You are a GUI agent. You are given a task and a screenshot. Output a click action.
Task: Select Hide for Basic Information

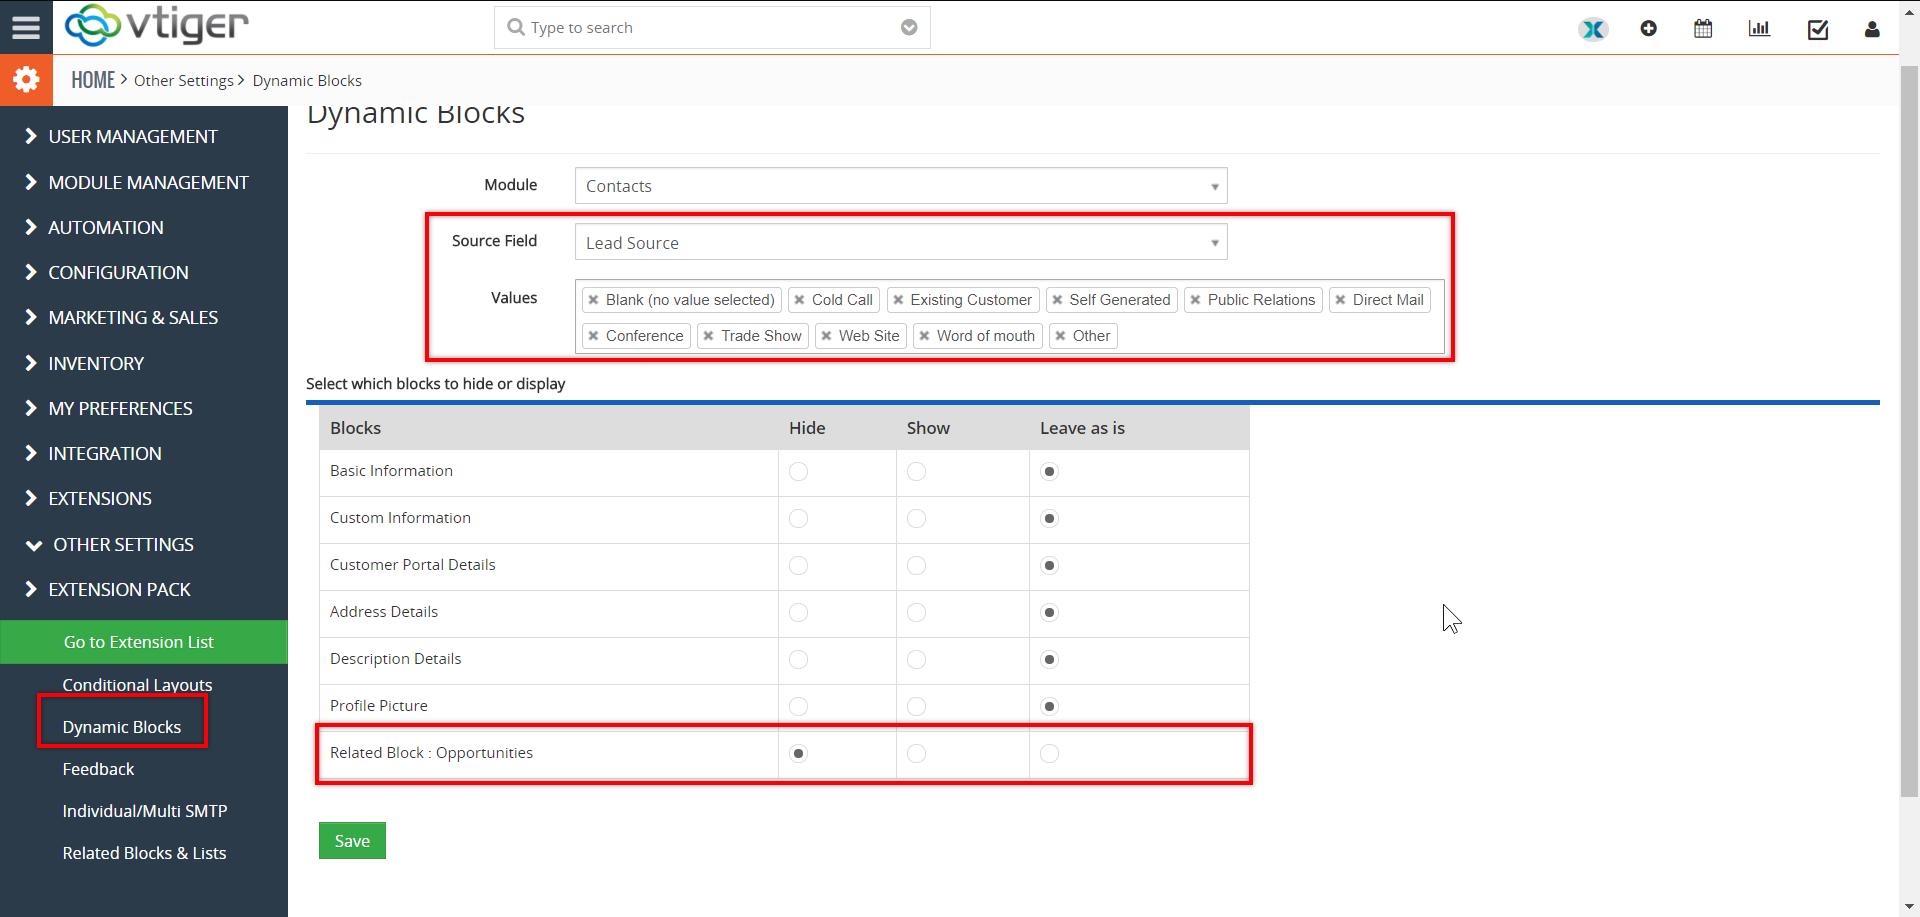click(x=798, y=471)
